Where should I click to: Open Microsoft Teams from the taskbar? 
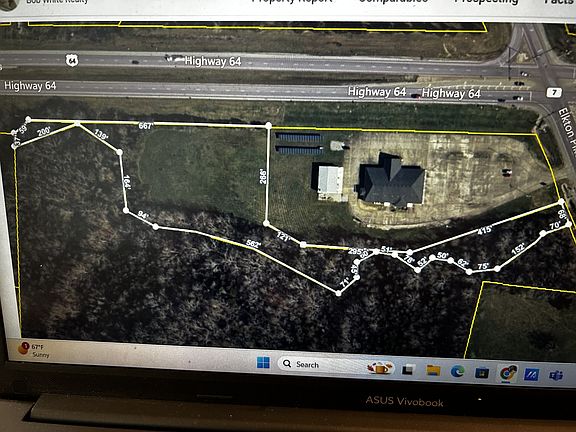(555, 375)
